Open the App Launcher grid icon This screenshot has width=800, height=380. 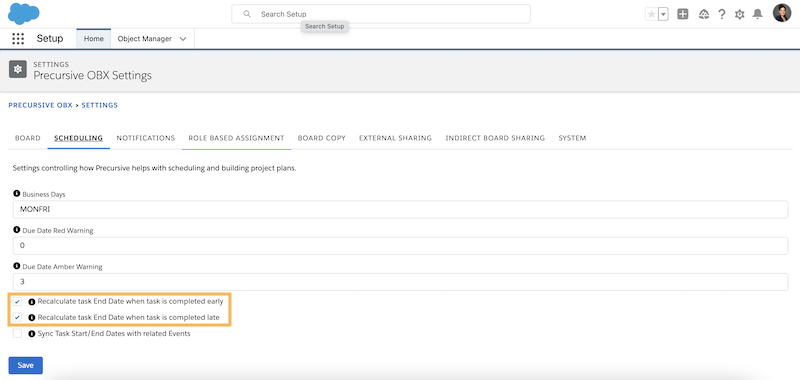18,39
